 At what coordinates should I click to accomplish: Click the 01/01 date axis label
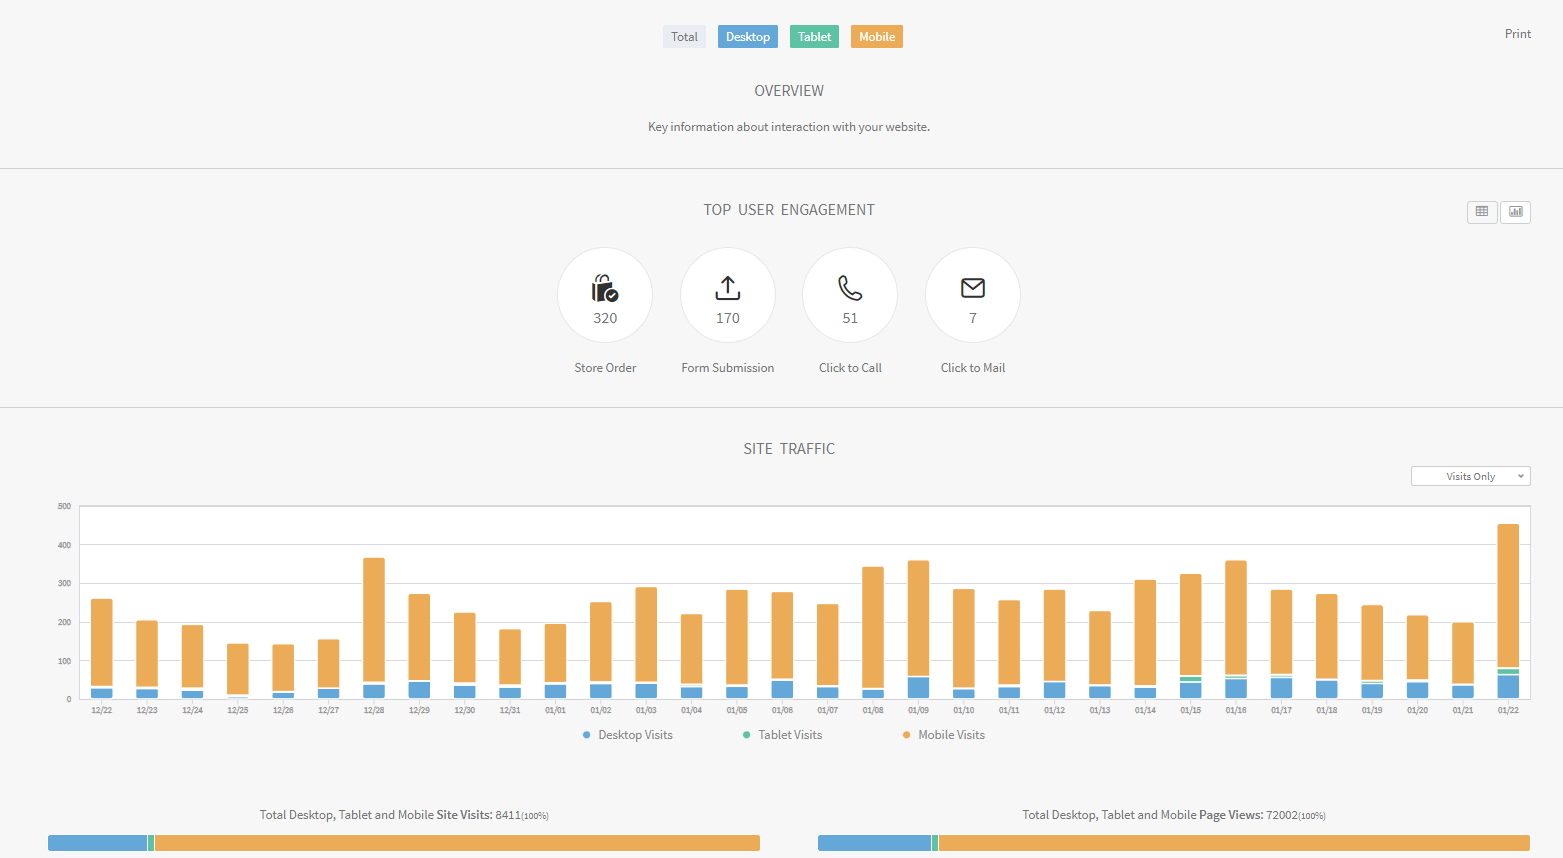click(555, 710)
